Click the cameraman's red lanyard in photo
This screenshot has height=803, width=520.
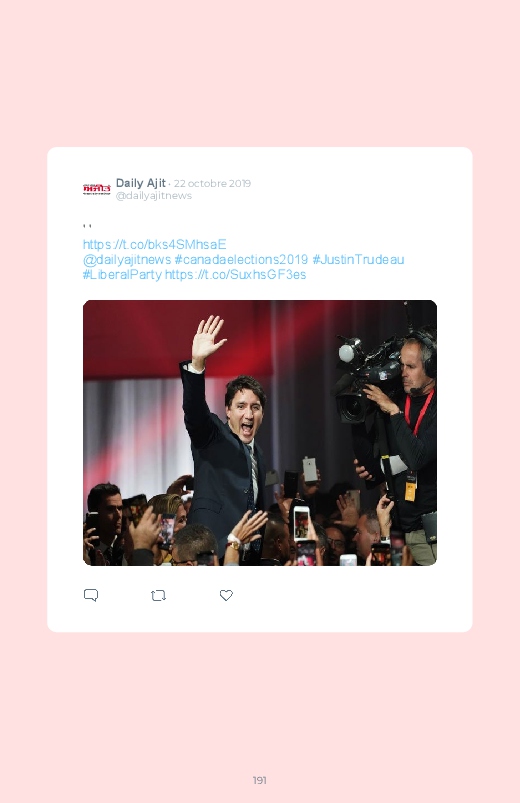pyautogui.click(x=419, y=411)
